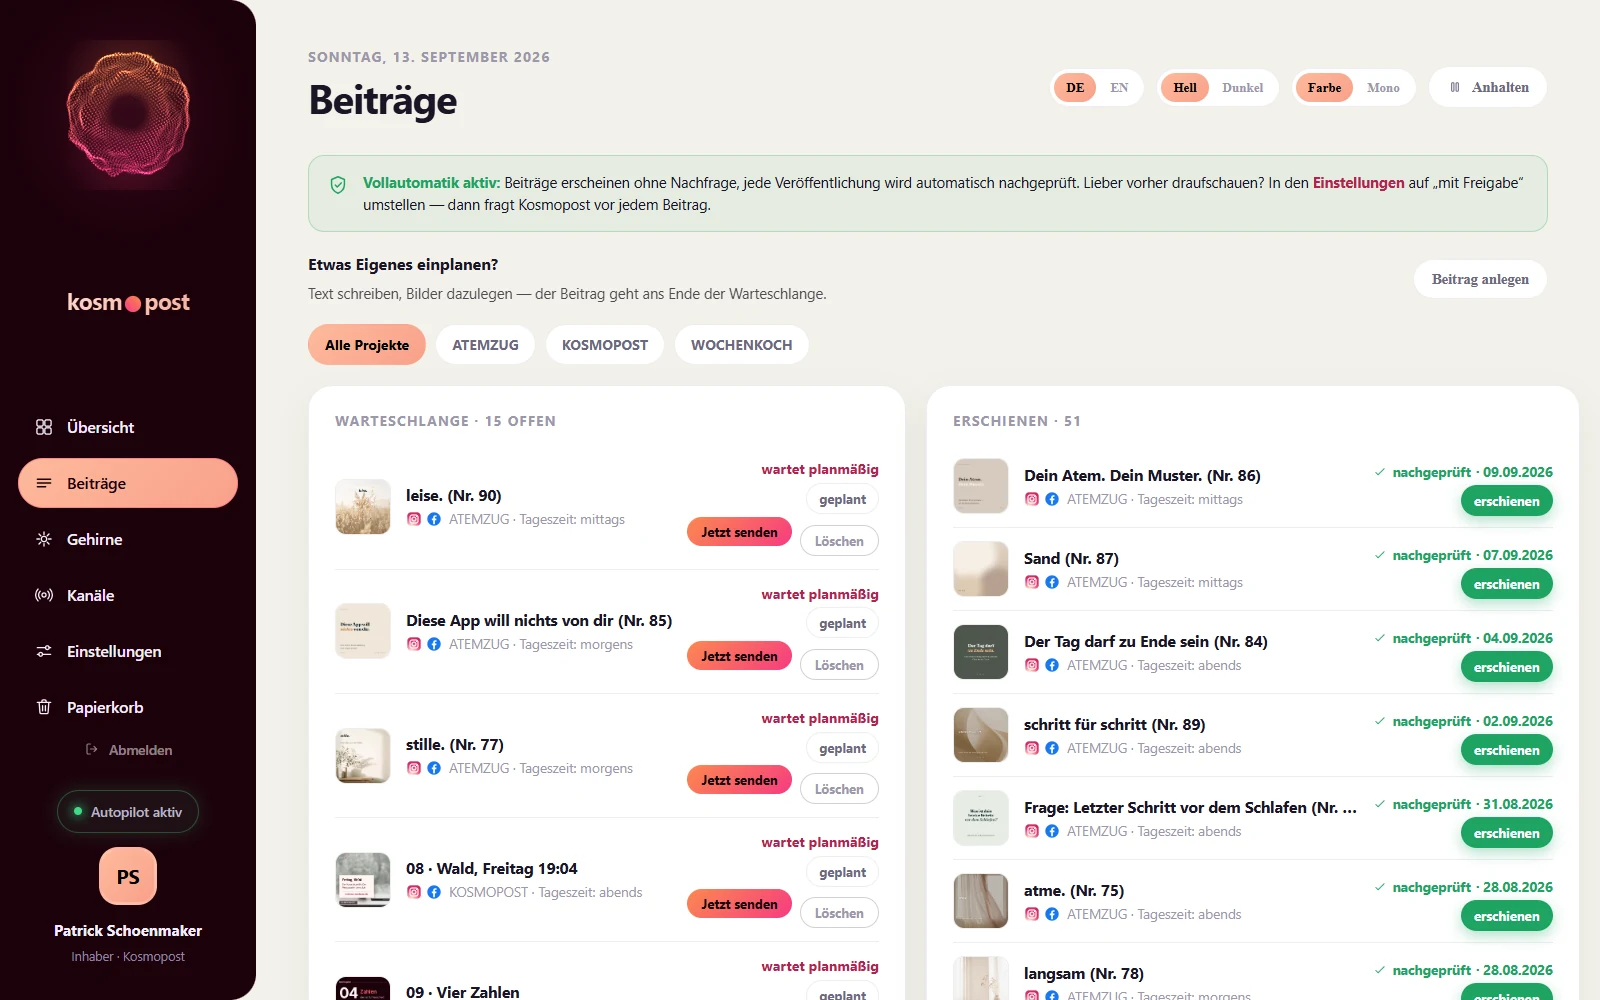Switch theme to Dunkel
Viewport: 1600px width, 1000px height.
(1242, 88)
